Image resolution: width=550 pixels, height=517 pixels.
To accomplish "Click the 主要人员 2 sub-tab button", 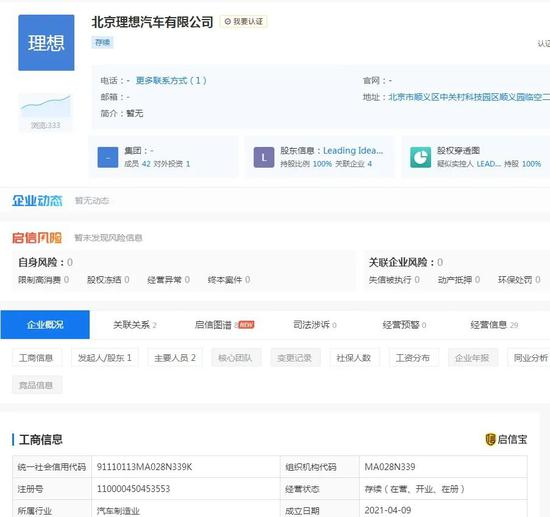I will point(175,358).
